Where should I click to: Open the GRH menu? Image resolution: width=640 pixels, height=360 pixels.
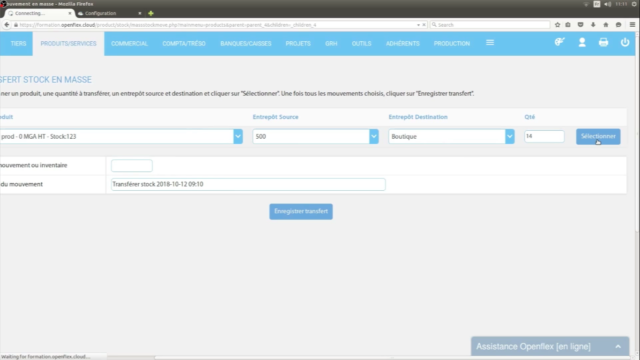click(x=331, y=43)
